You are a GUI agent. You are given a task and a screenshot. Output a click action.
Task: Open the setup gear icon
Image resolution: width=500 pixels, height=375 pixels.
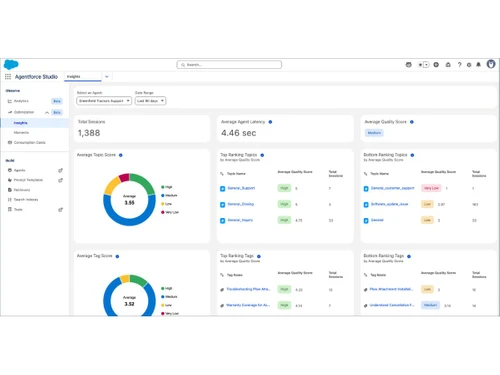tap(469, 65)
